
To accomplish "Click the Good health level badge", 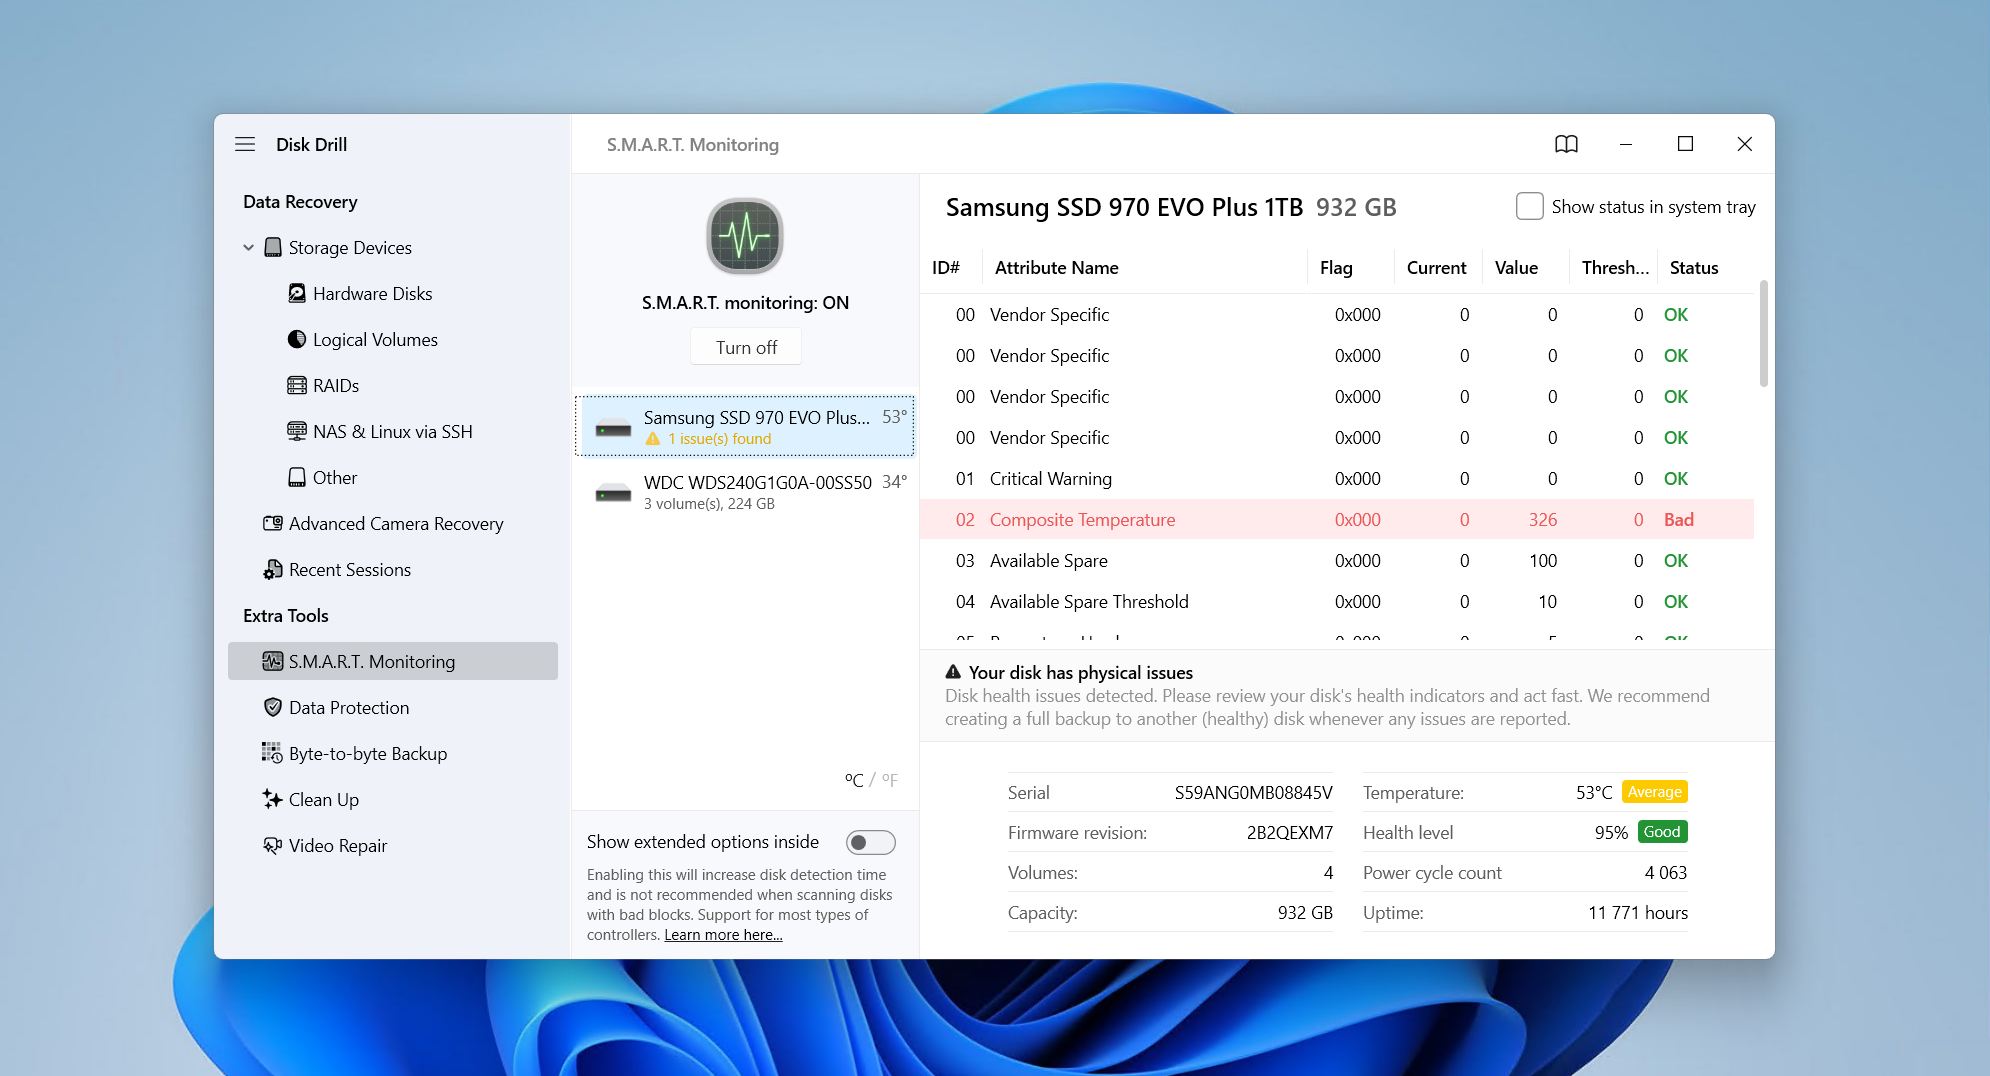I will [x=1661, y=831].
